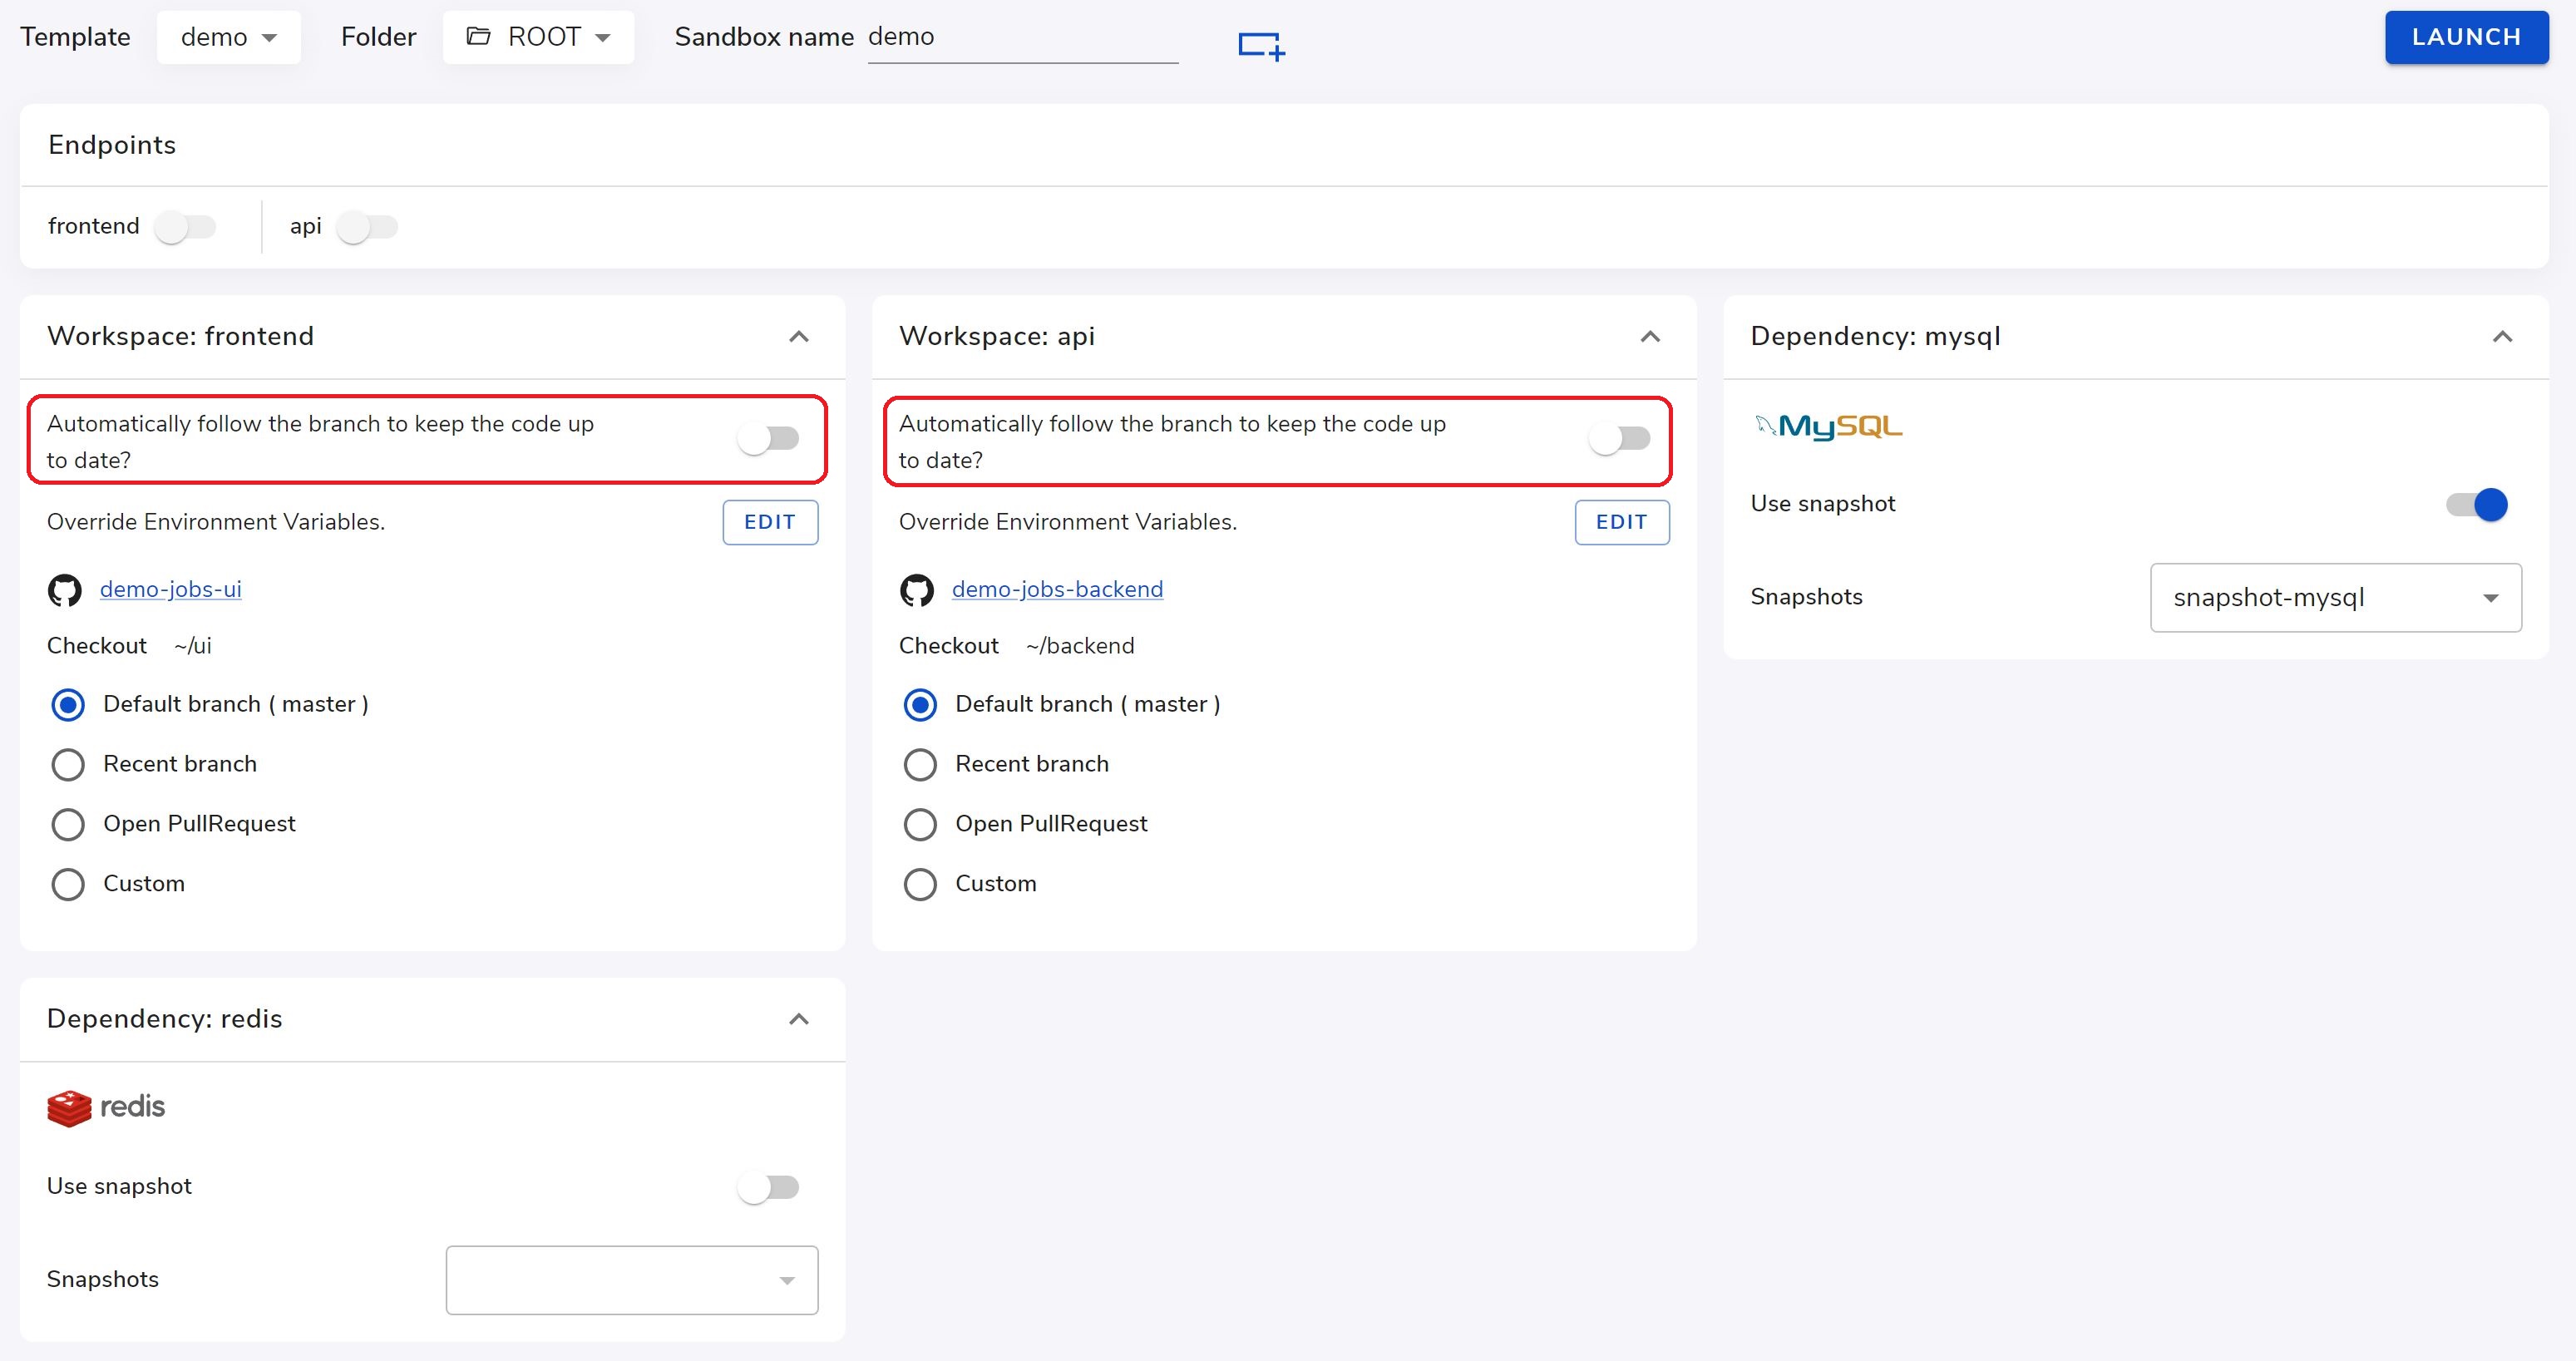
Task: Click the redis logo
Action: (106, 1107)
